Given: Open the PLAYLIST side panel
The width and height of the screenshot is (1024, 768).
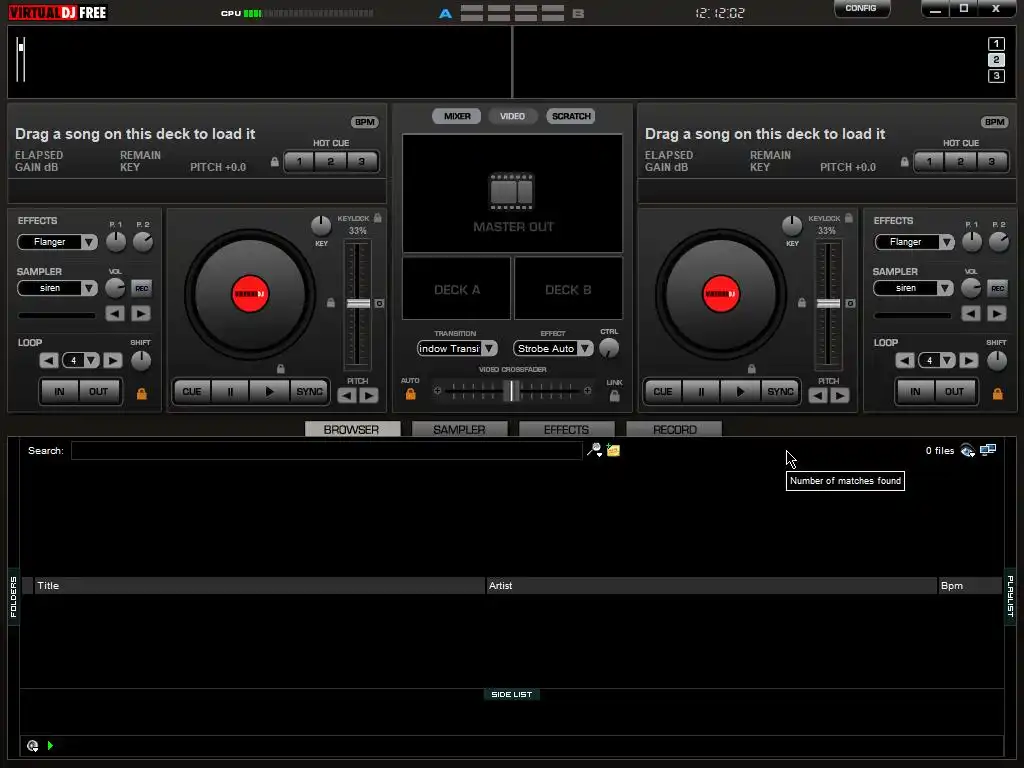Looking at the screenshot, I should pyautogui.click(x=1010, y=596).
